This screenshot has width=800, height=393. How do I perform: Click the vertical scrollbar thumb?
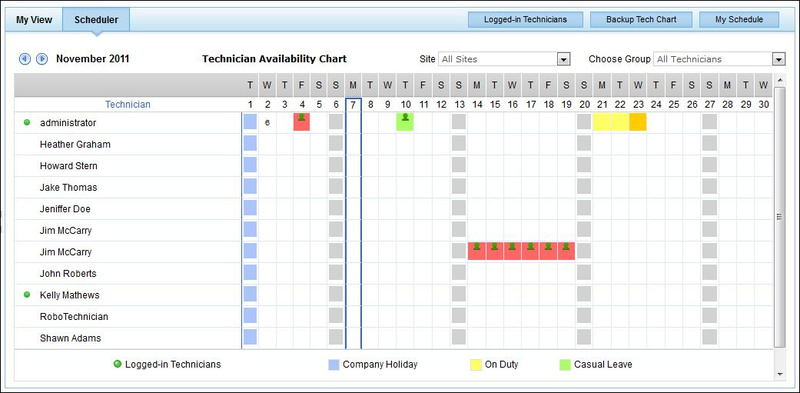pos(779,217)
